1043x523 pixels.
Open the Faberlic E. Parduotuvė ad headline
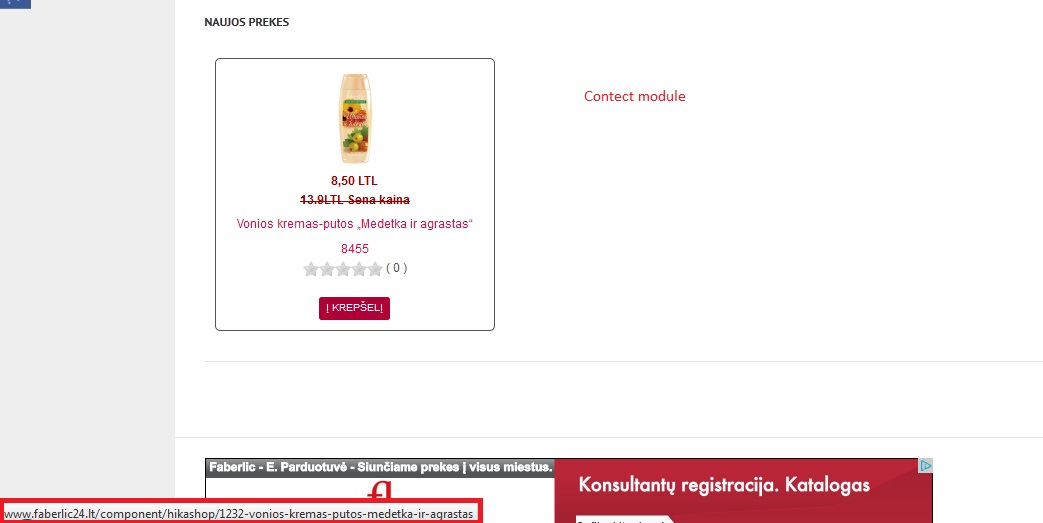(x=380, y=467)
